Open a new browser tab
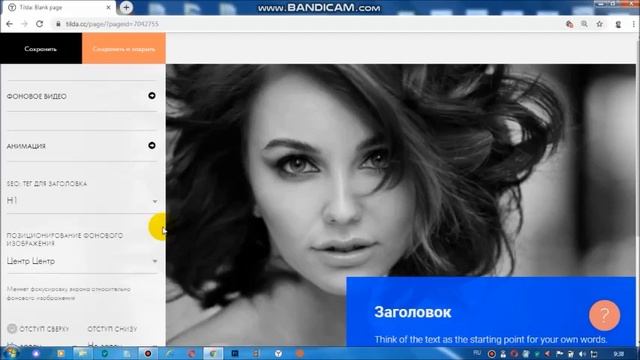The height and width of the screenshot is (360, 640). tap(126, 7)
